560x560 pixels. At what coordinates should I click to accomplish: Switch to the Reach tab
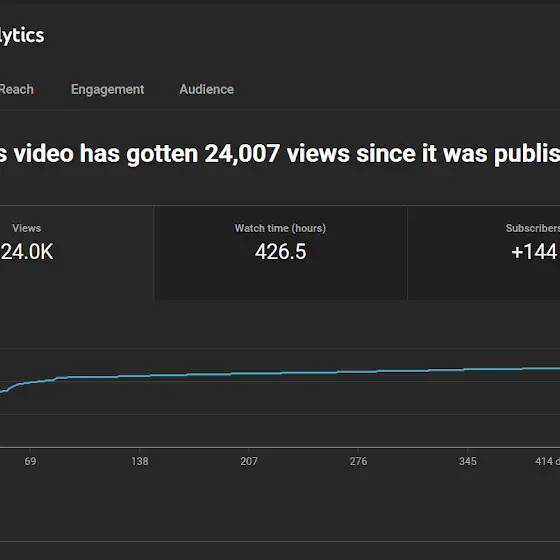tap(16, 89)
